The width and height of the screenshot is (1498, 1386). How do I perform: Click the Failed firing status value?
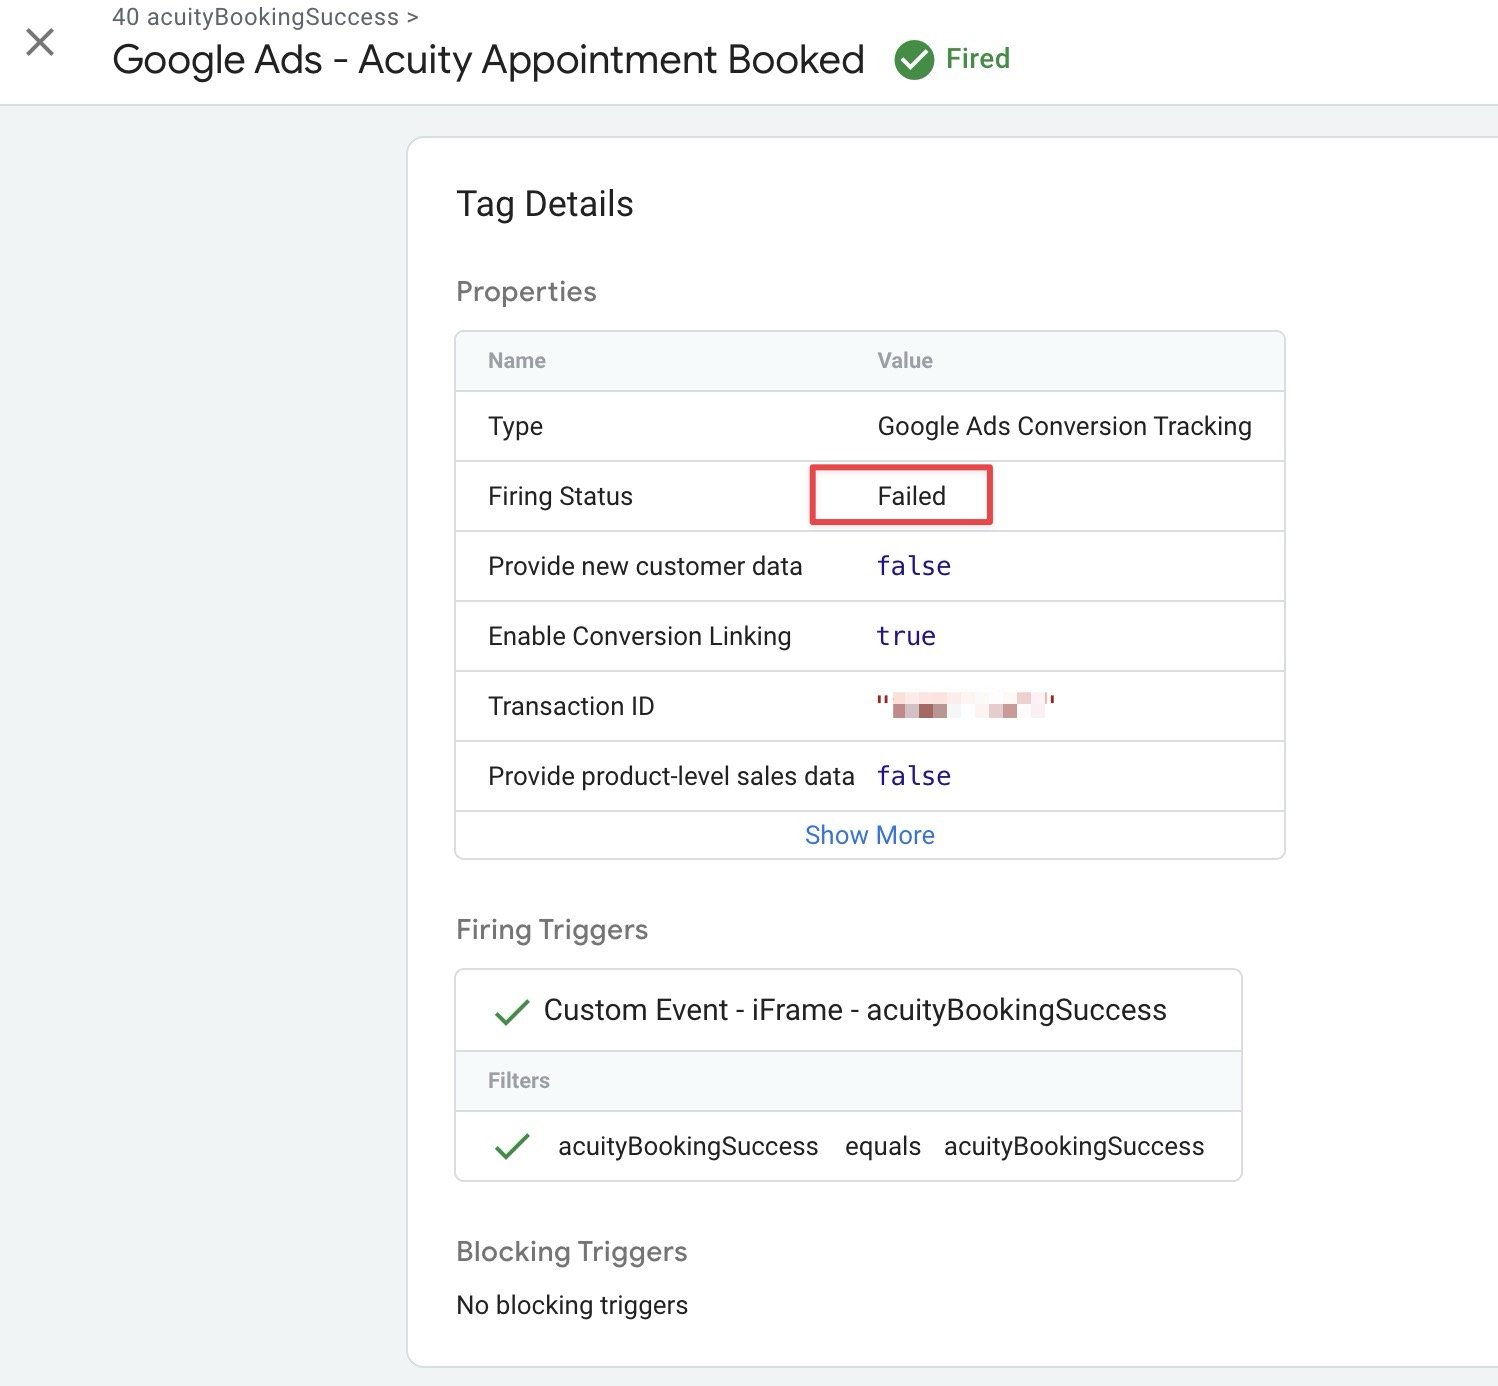tap(911, 496)
